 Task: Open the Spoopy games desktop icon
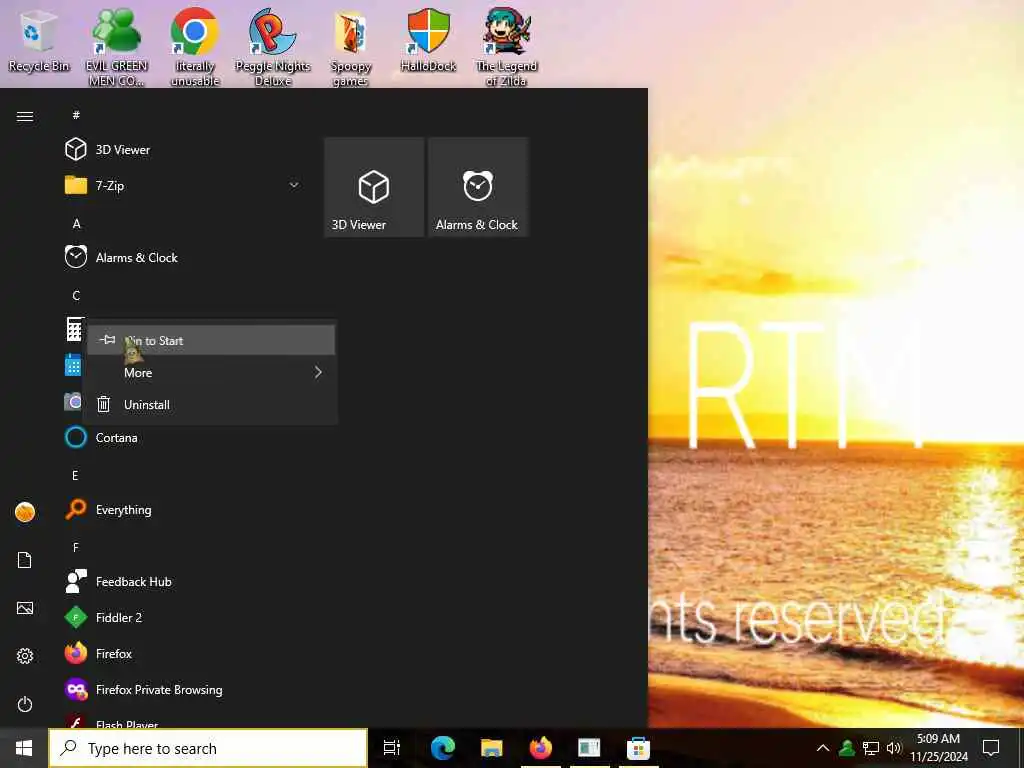(x=351, y=48)
